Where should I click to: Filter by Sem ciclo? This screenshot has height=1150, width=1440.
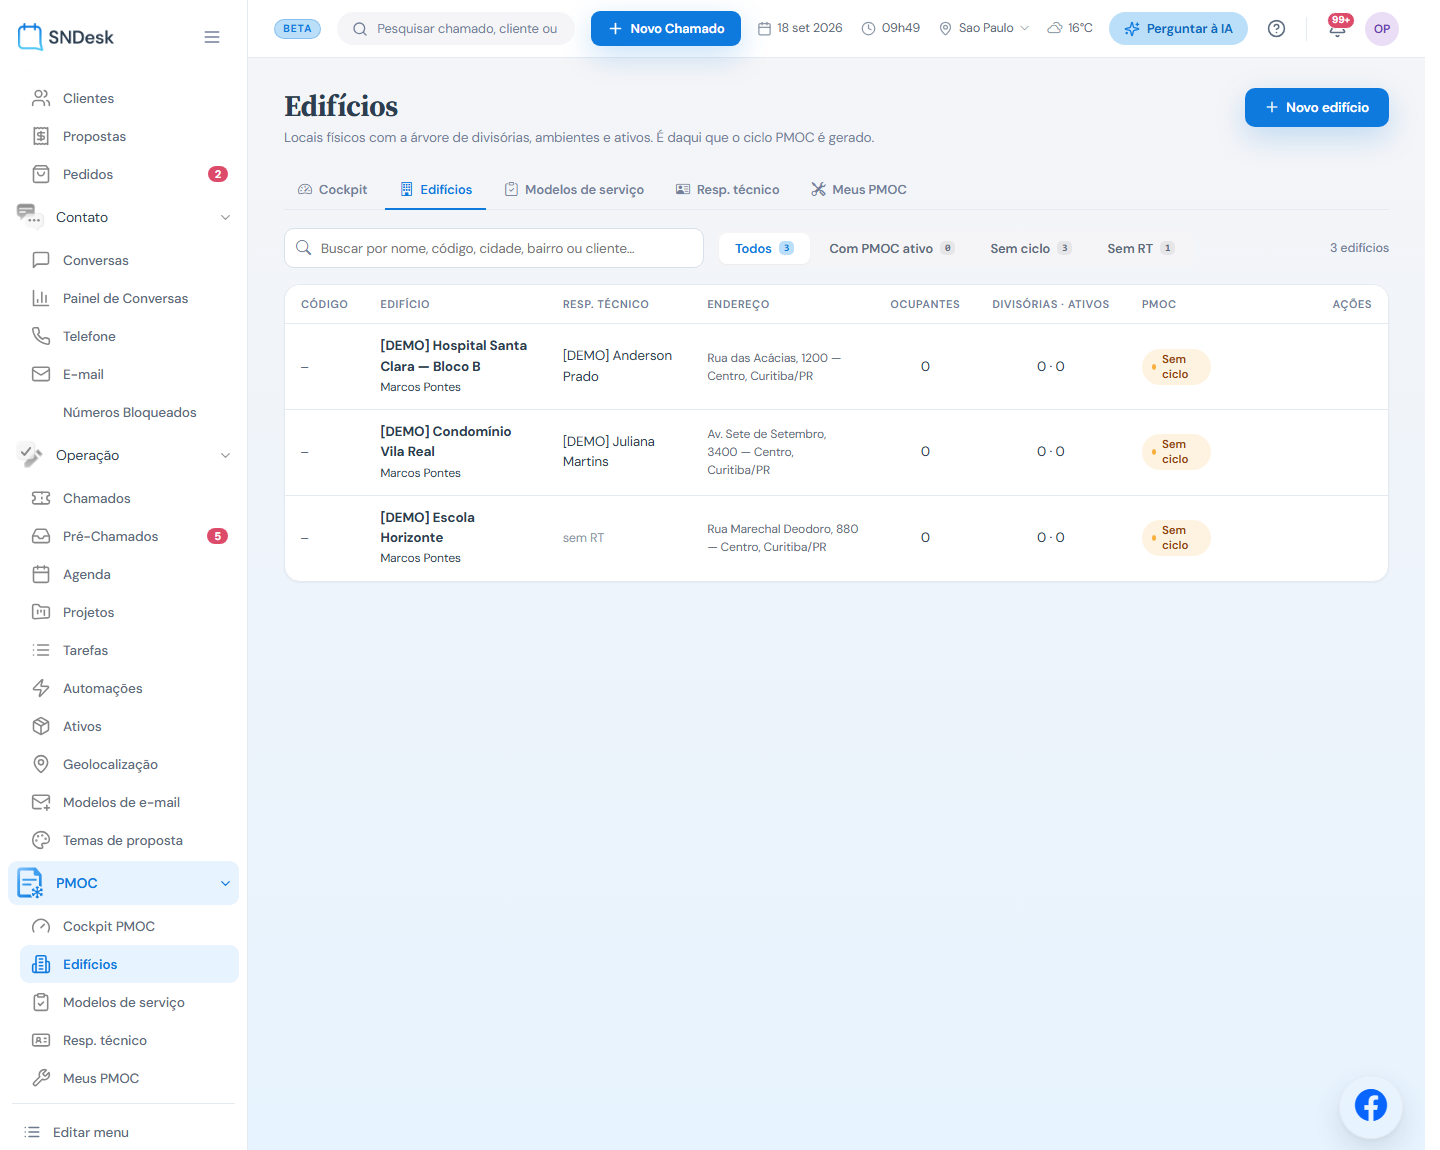click(1030, 248)
